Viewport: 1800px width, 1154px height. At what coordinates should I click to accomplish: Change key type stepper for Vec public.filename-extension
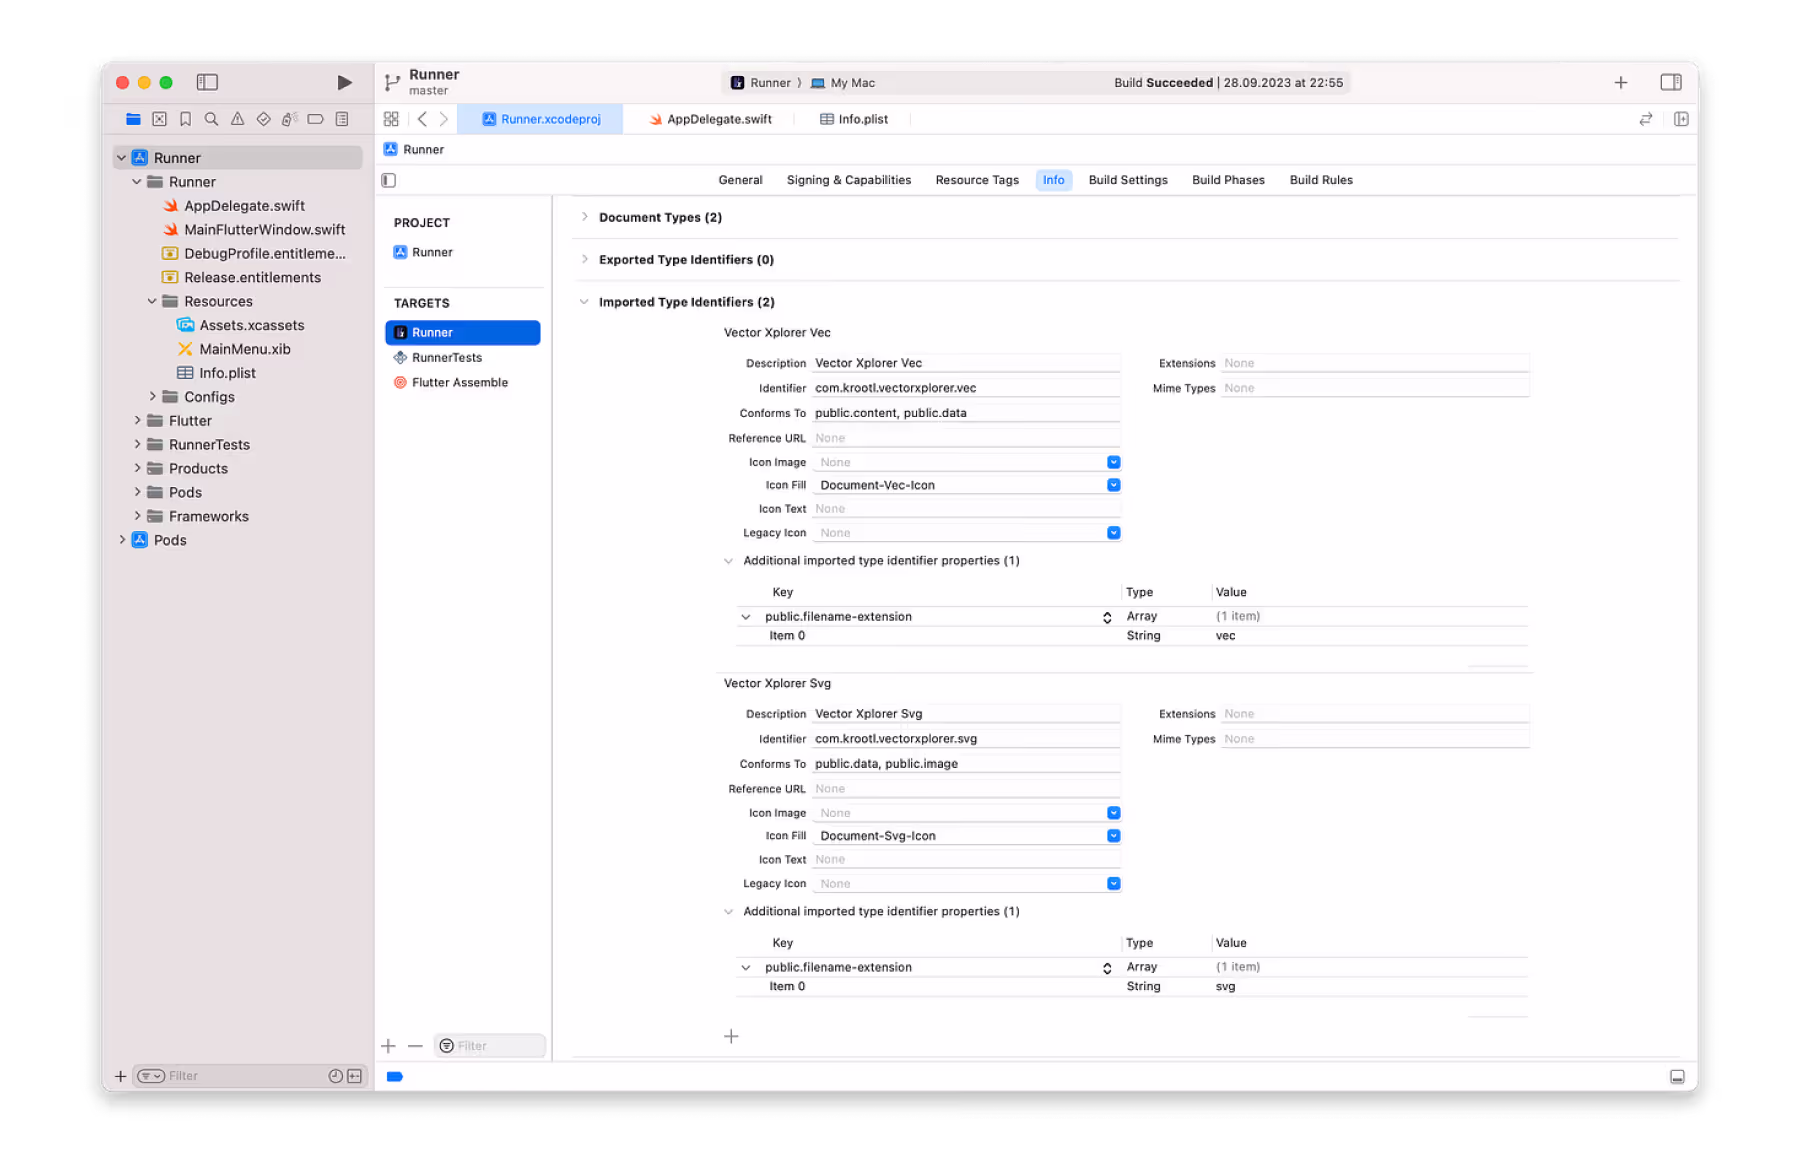(x=1107, y=617)
